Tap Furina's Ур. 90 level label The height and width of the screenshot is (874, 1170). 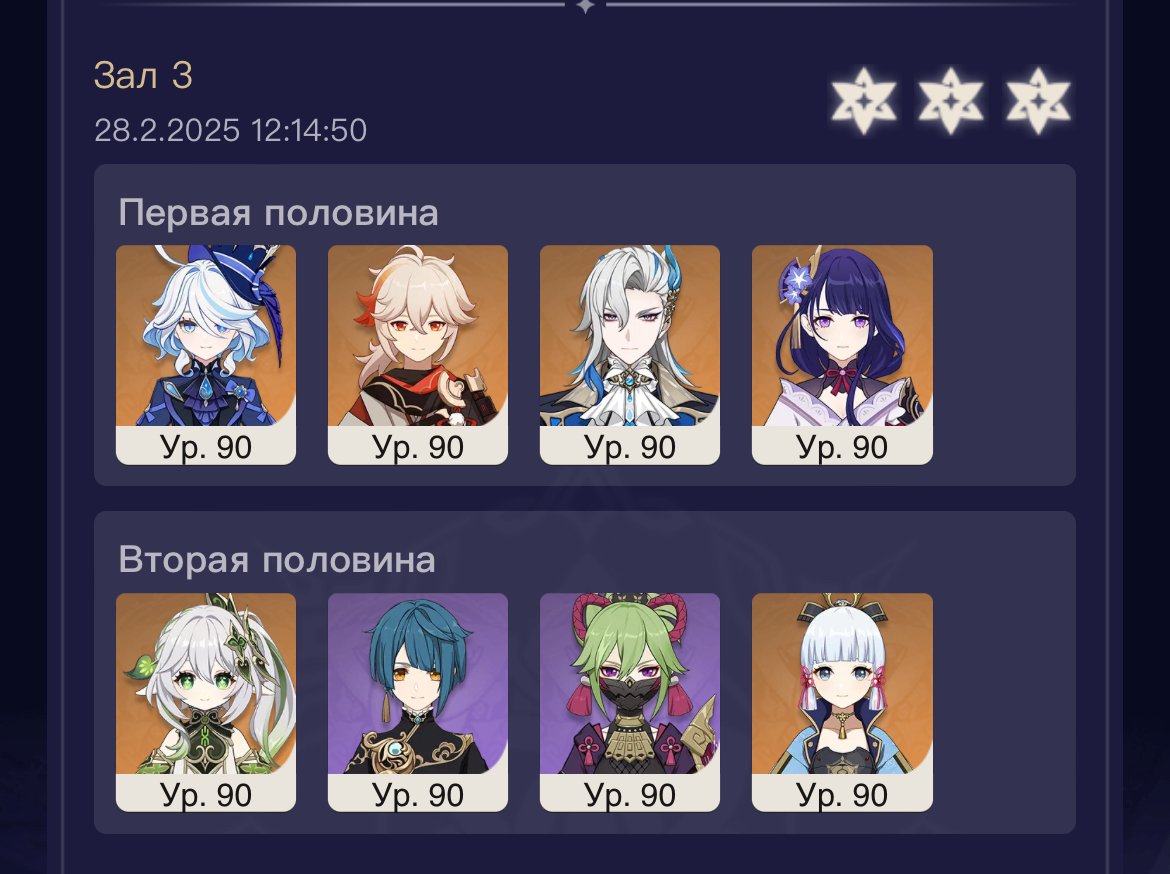tap(206, 446)
